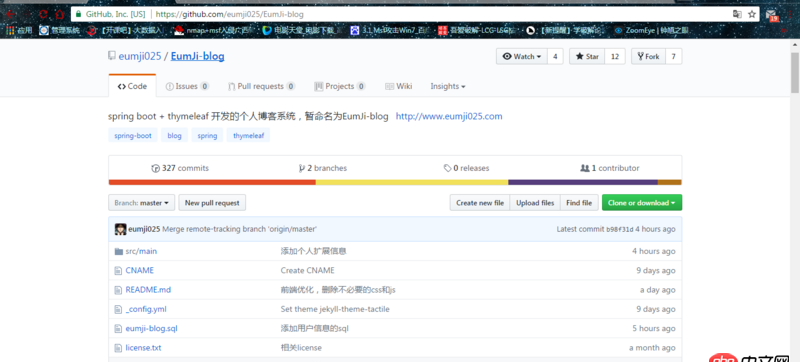Open the eumji025 user profile link

click(x=140, y=56)
